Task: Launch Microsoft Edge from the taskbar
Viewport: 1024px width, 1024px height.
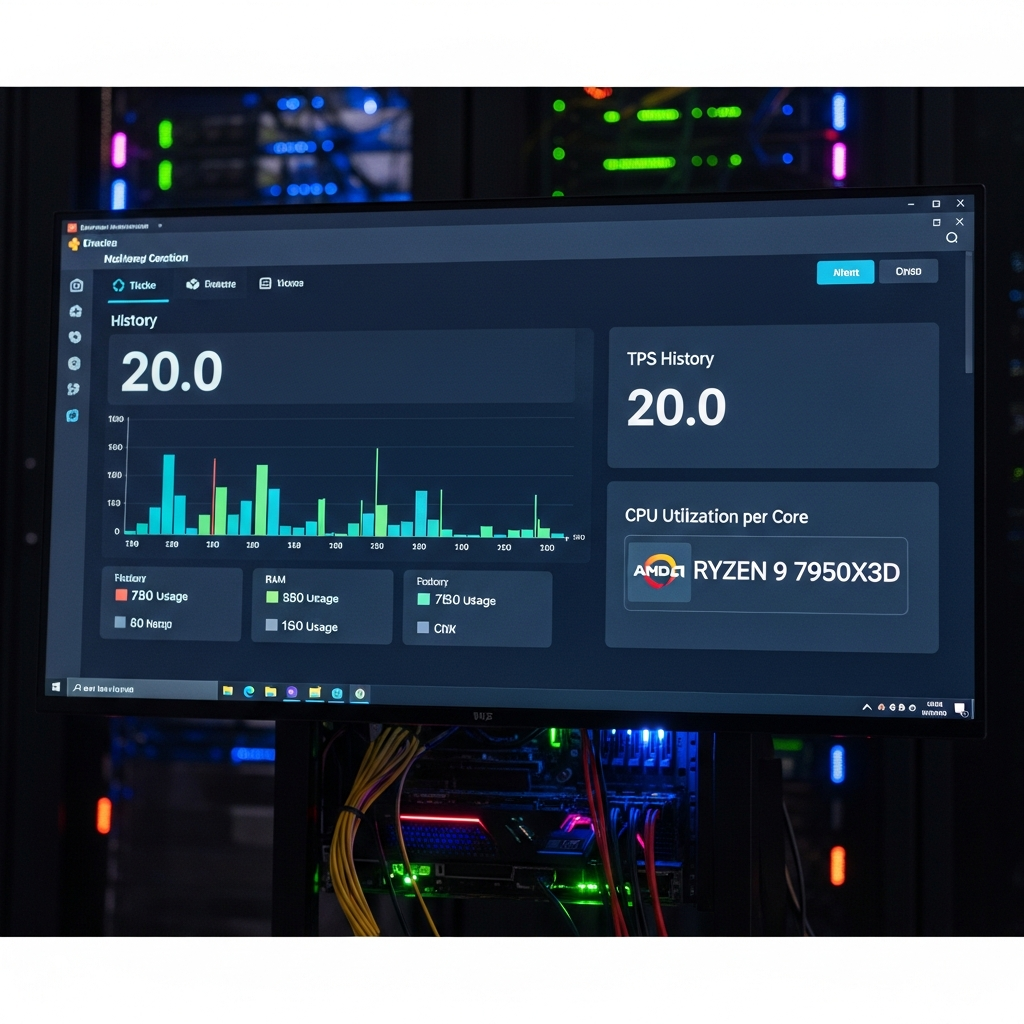Action: click(249, 691)
